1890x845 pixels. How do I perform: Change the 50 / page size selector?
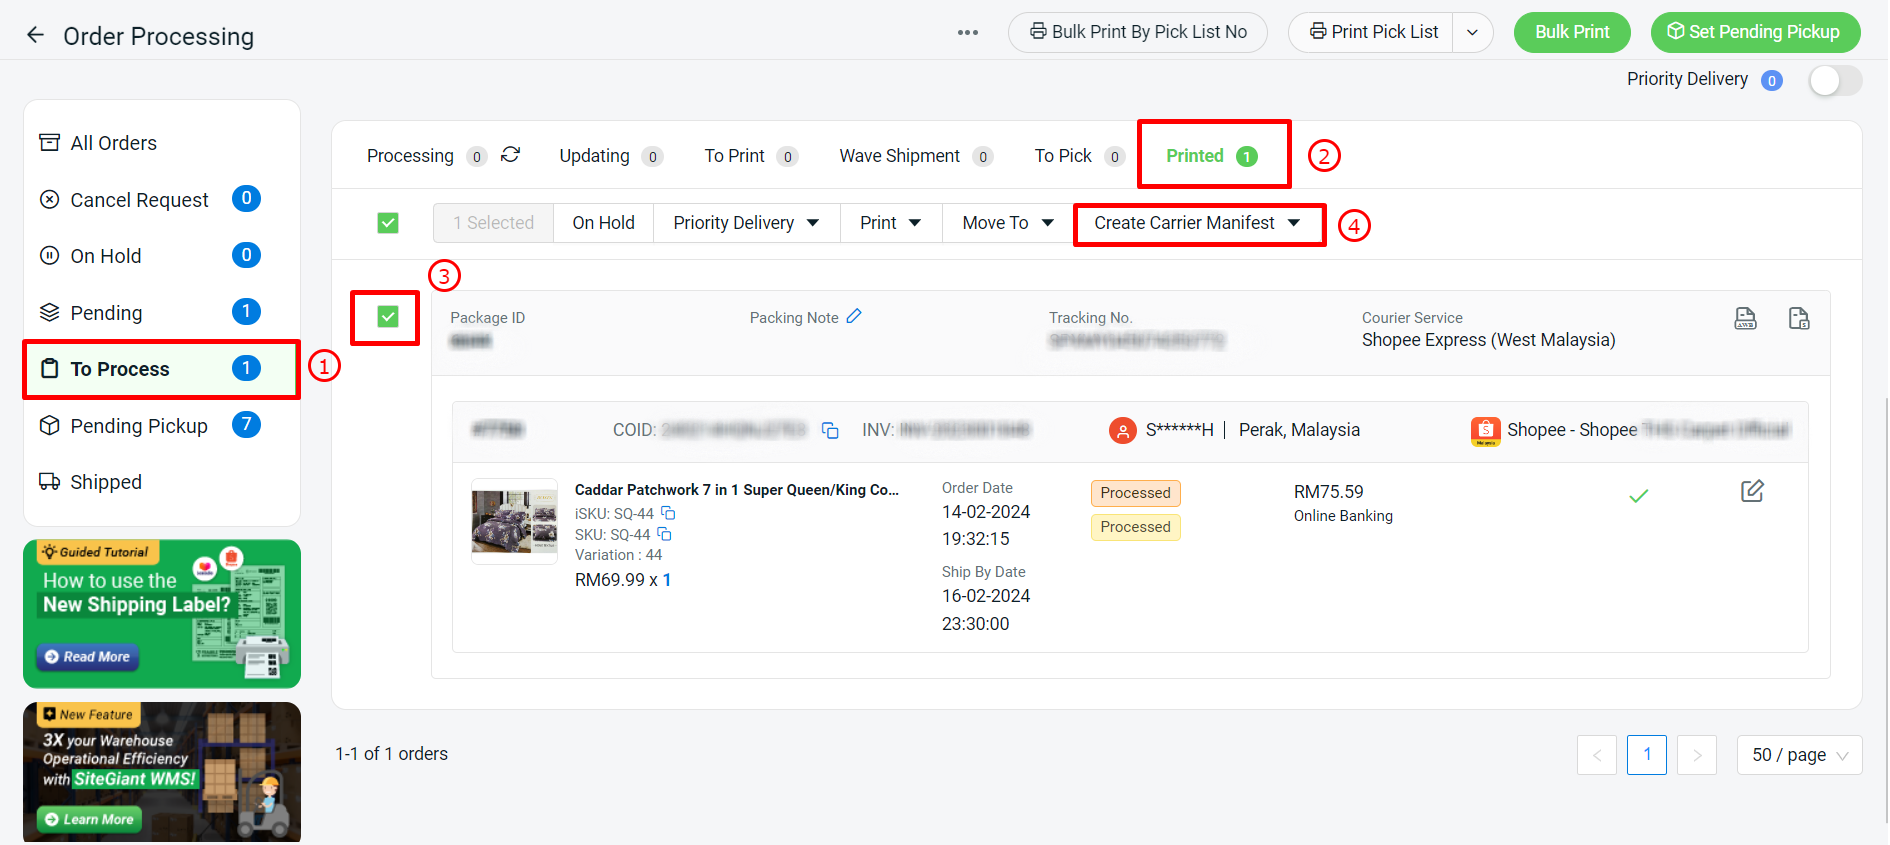coord(1799,755)
